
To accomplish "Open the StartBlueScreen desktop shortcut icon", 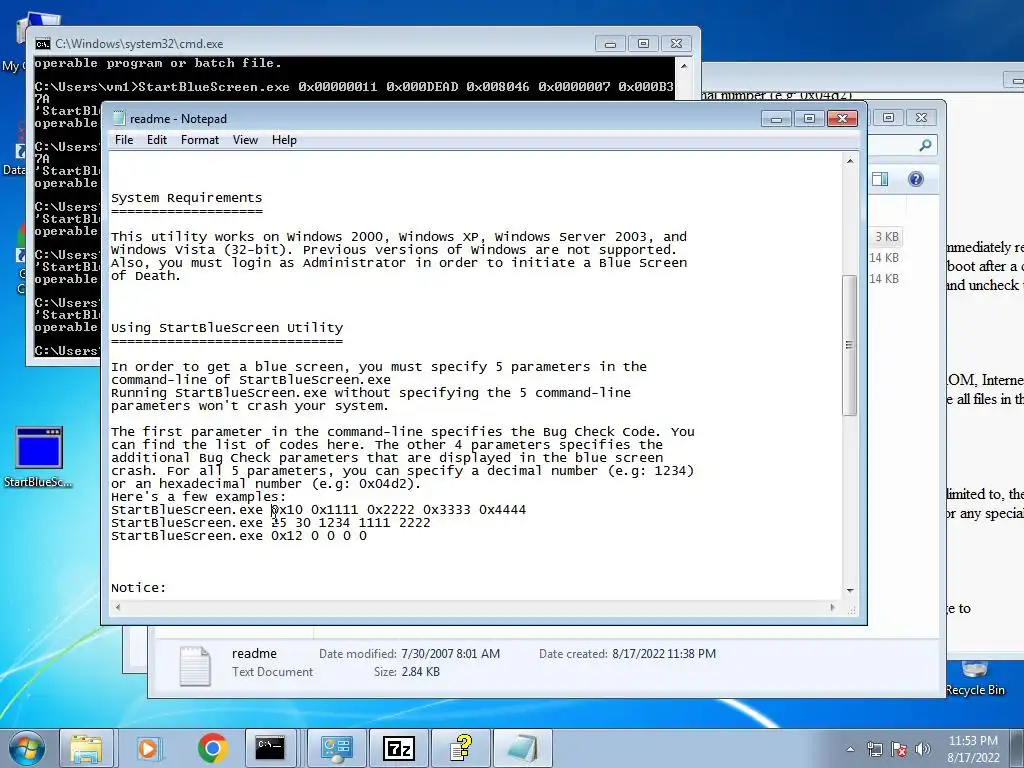I will coord(39,457).
